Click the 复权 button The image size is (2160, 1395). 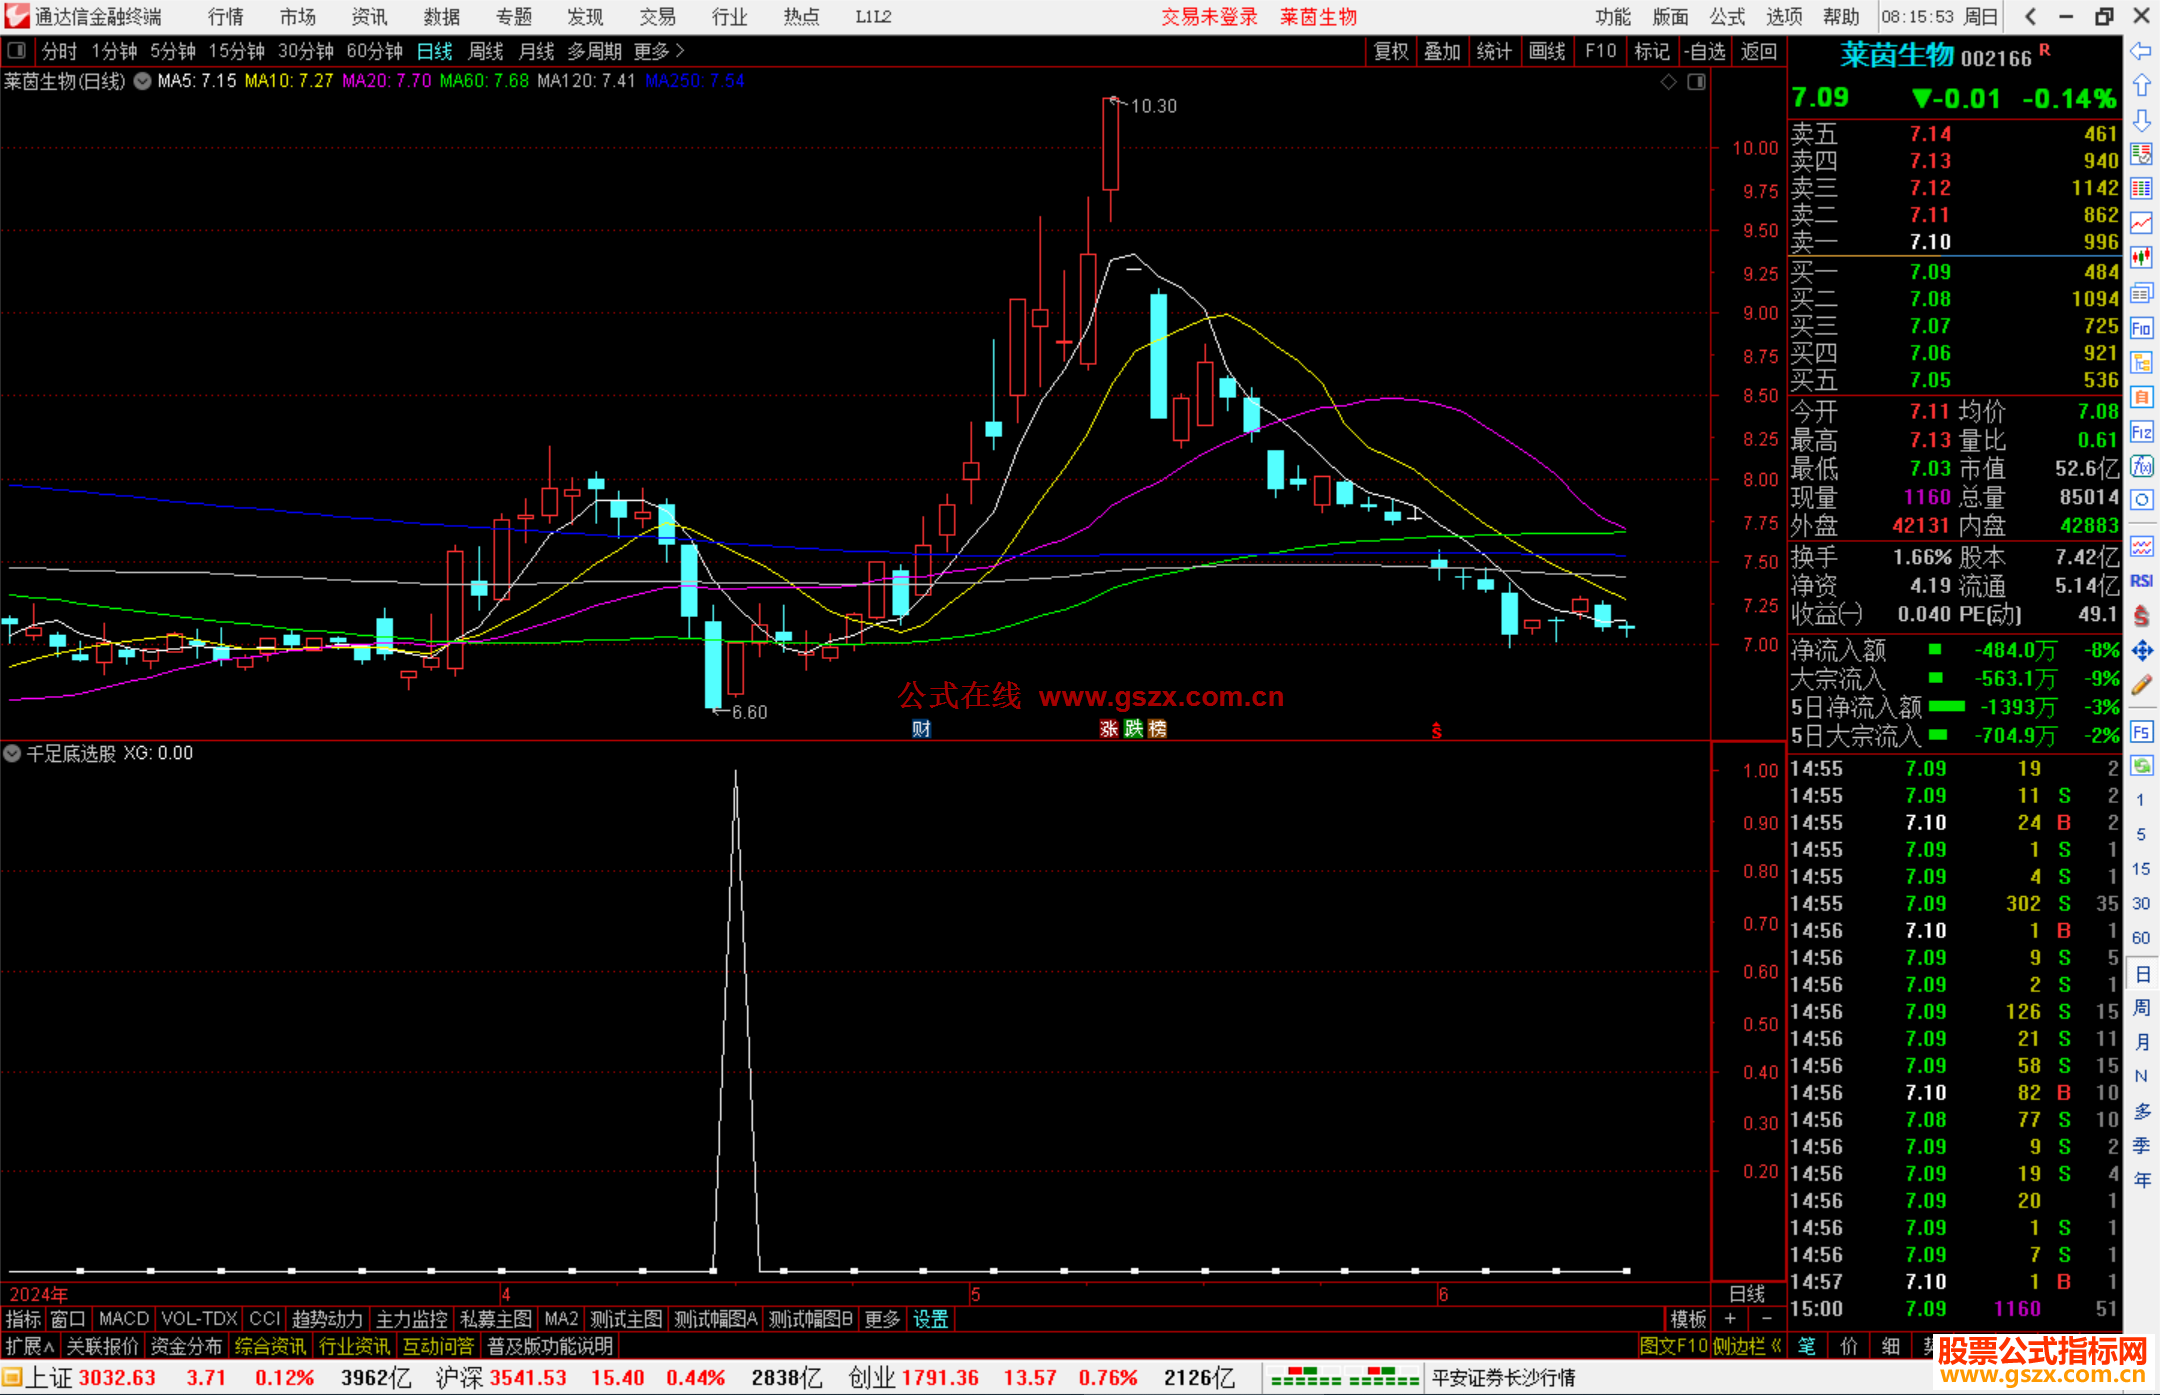pos(1390,51)
